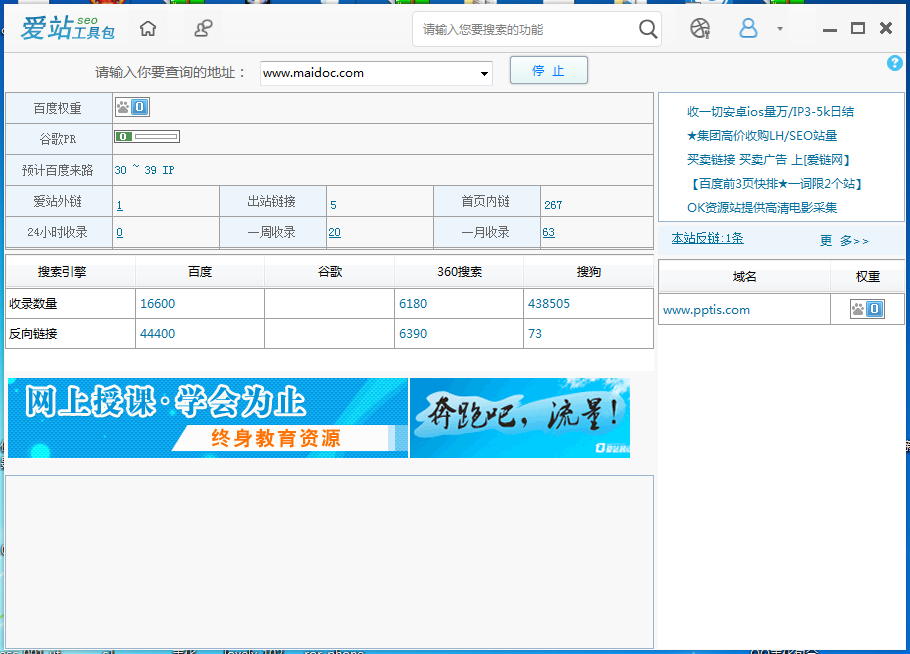910x654 pixels.
Task: Open the skin theme icon
Action: click(700, 28)
